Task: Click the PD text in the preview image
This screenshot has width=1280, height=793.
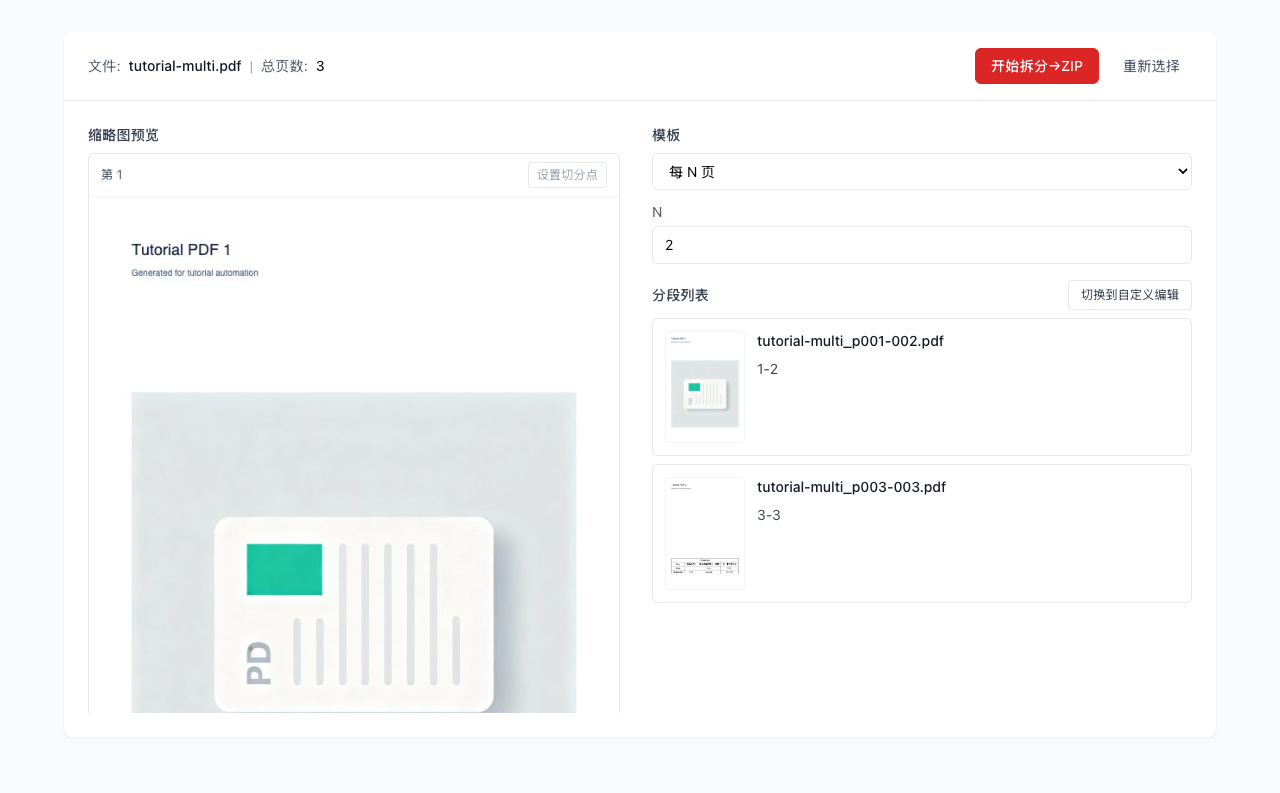Action: pos(259,663)
